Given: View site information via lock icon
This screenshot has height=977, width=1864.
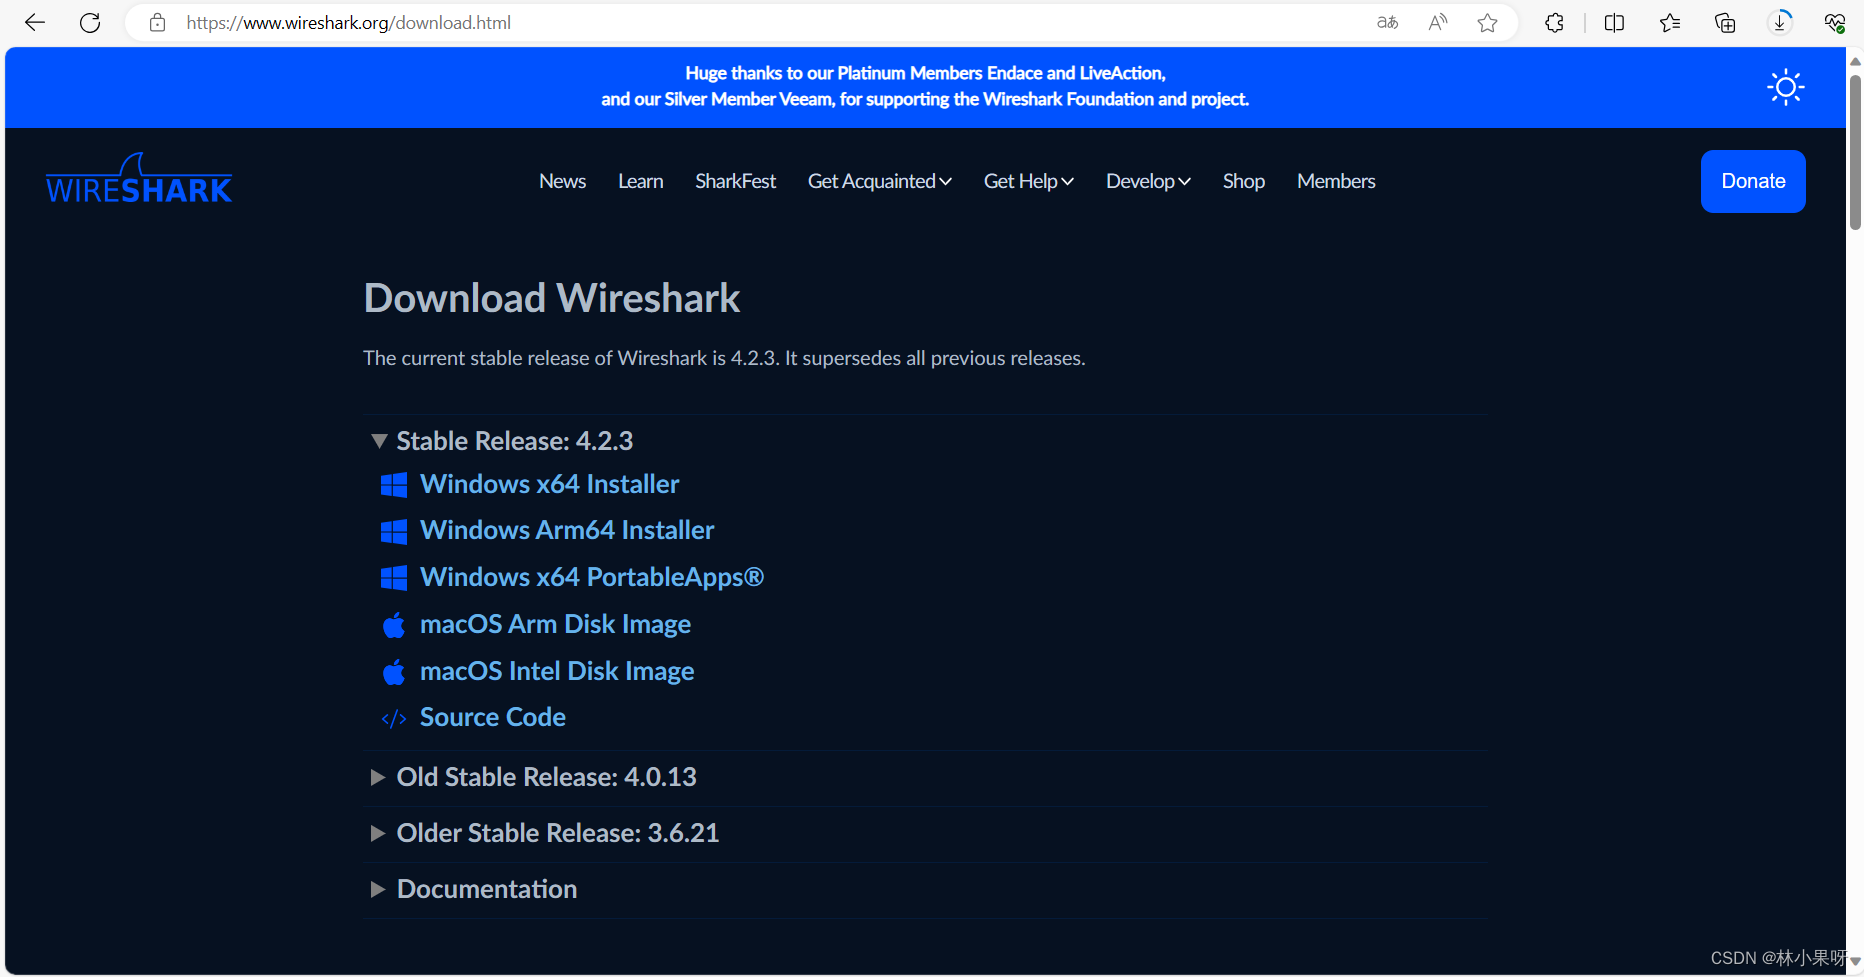Looking at the screenshot, I should click(157, 22).
